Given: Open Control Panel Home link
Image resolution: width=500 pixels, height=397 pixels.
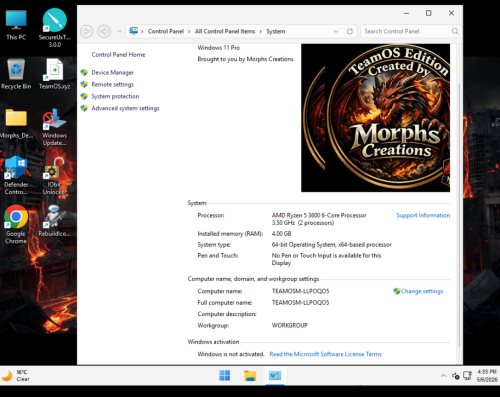Looking at the screenshot, I should pos(118,55).
